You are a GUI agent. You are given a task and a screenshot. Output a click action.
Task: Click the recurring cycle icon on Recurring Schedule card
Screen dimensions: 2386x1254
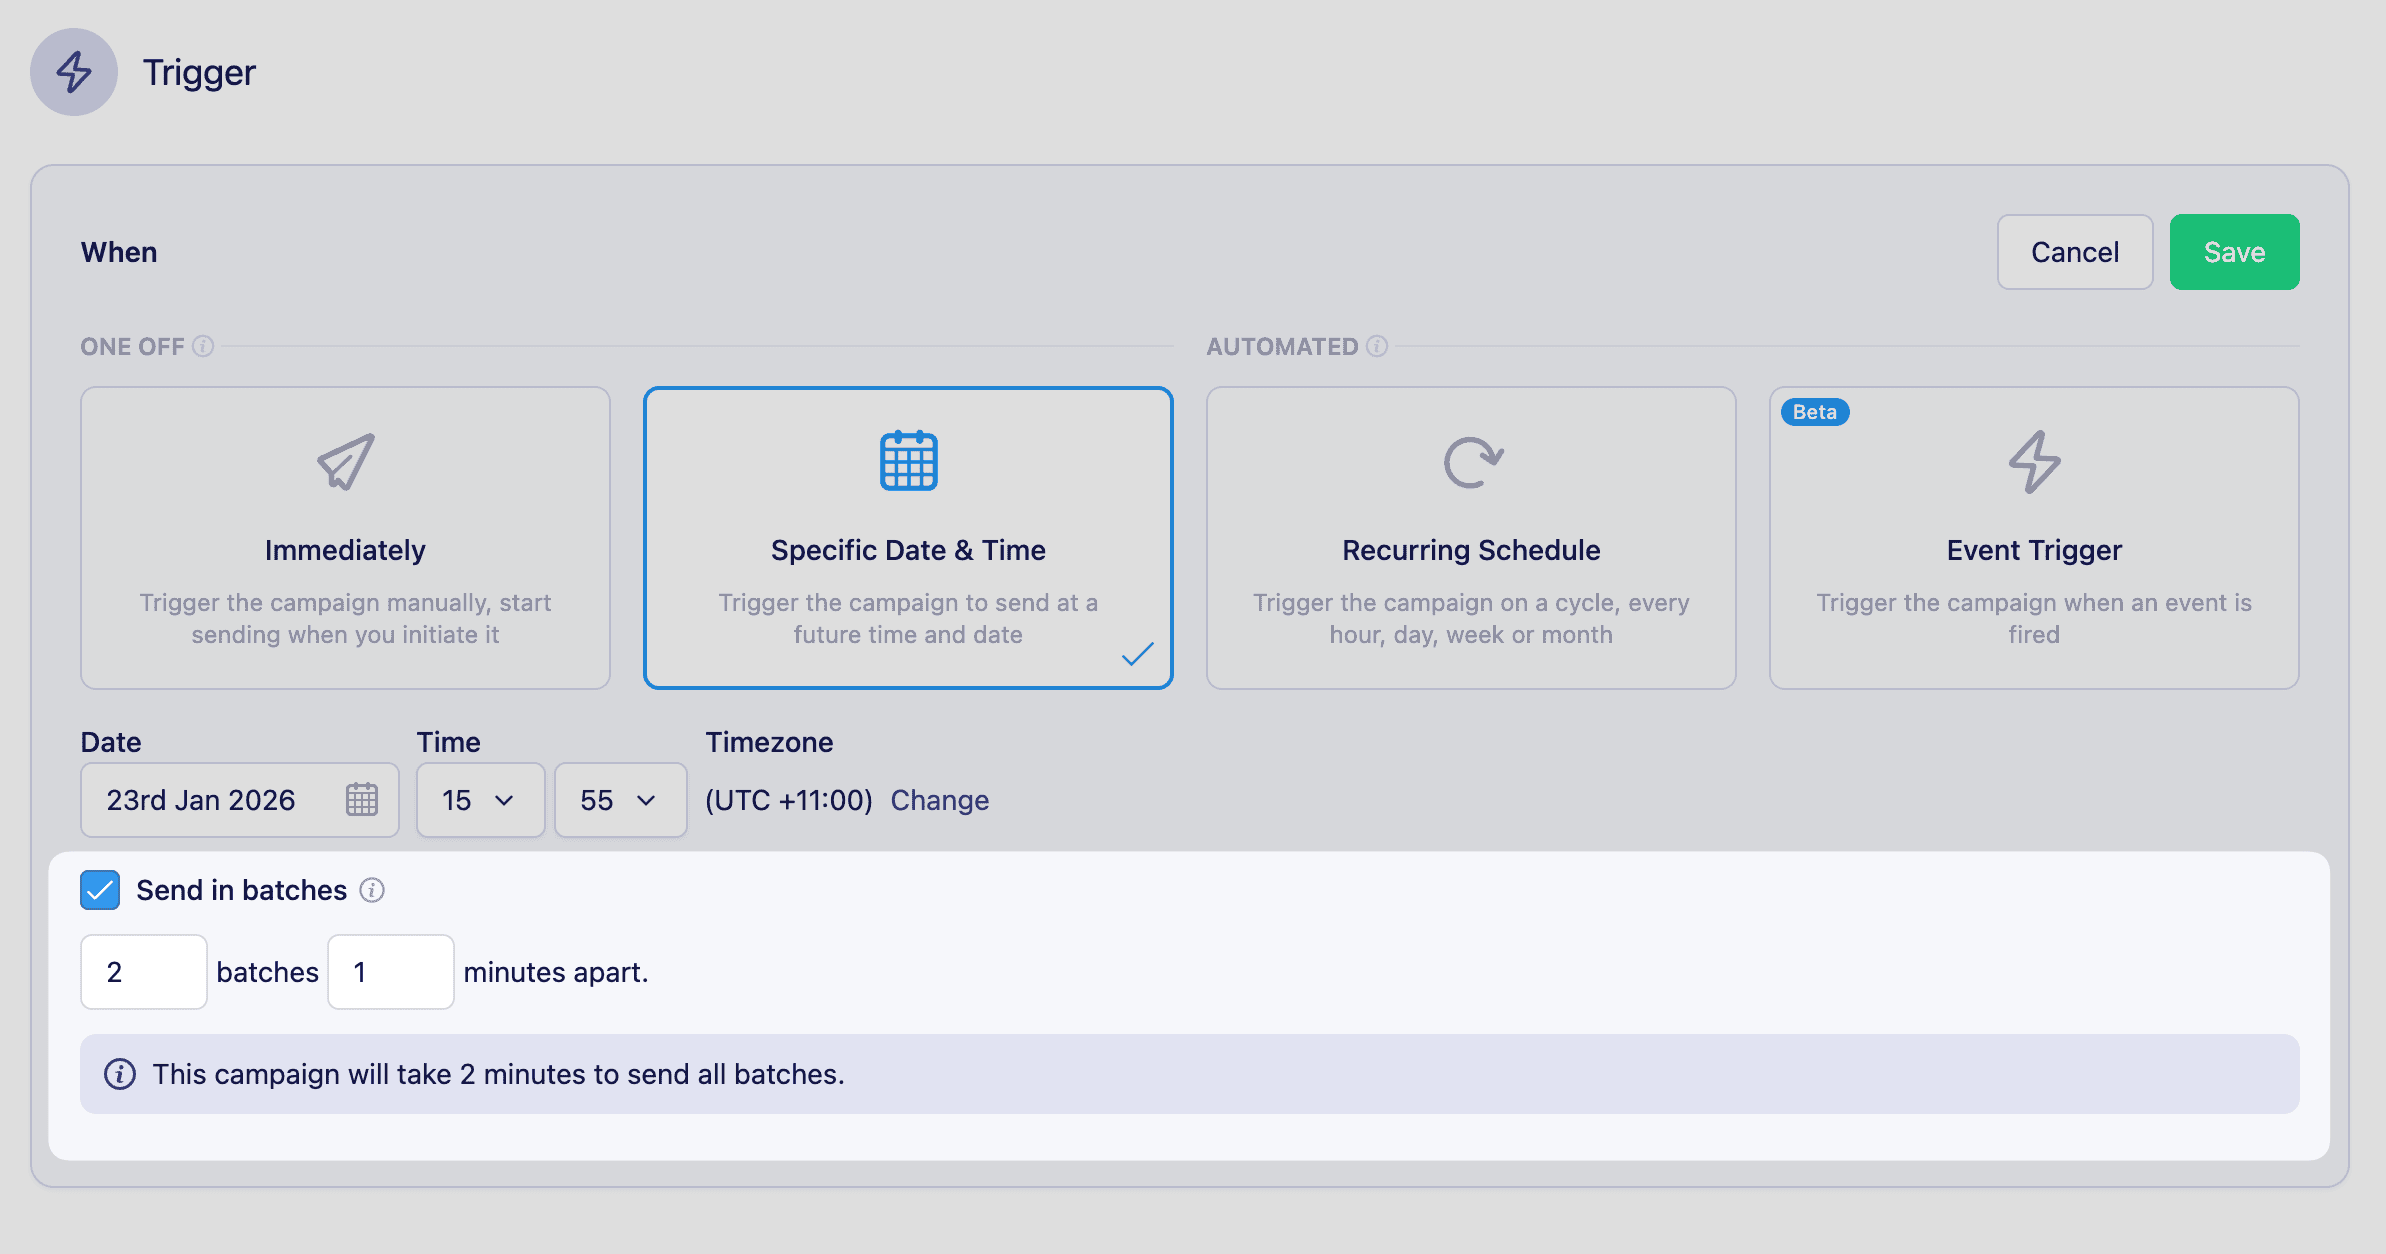click(x=1470, y=463)
